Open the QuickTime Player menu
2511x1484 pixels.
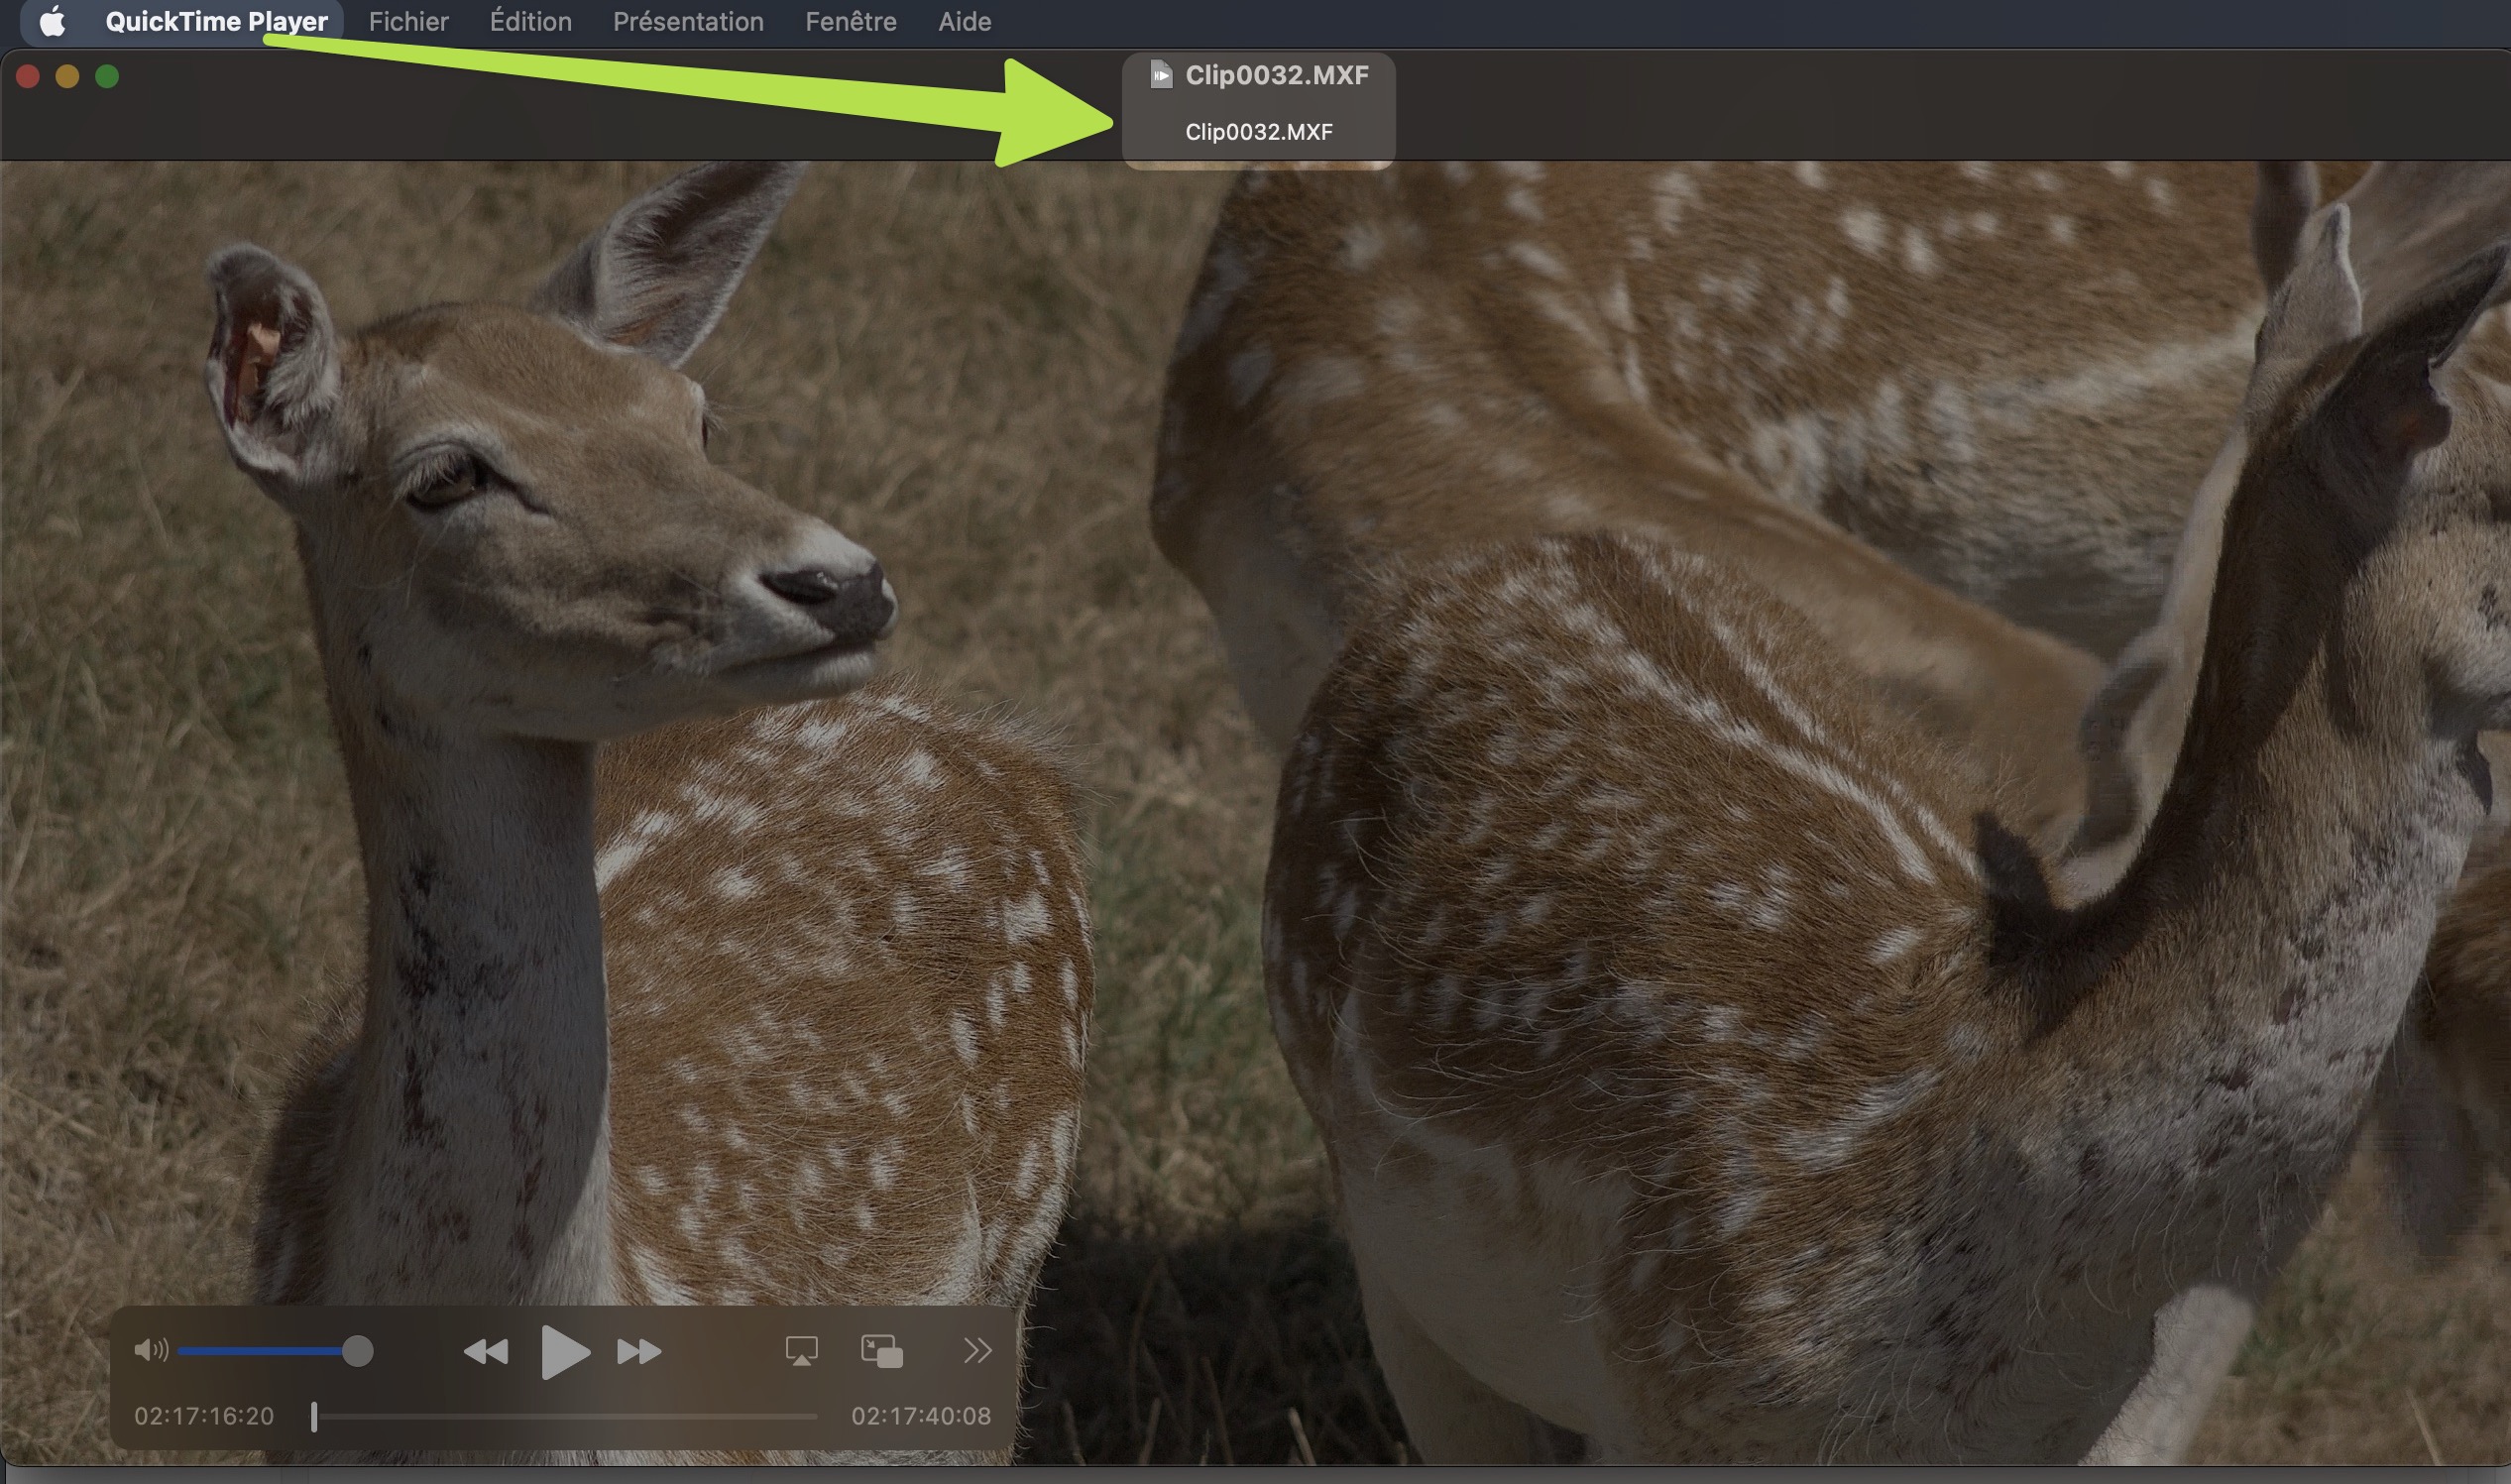coord(216,21)
